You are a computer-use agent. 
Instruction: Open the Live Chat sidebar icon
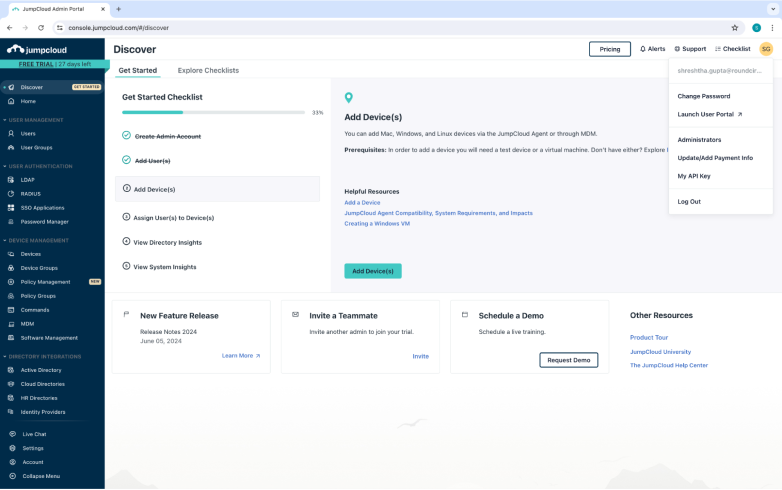click(11, 434)
